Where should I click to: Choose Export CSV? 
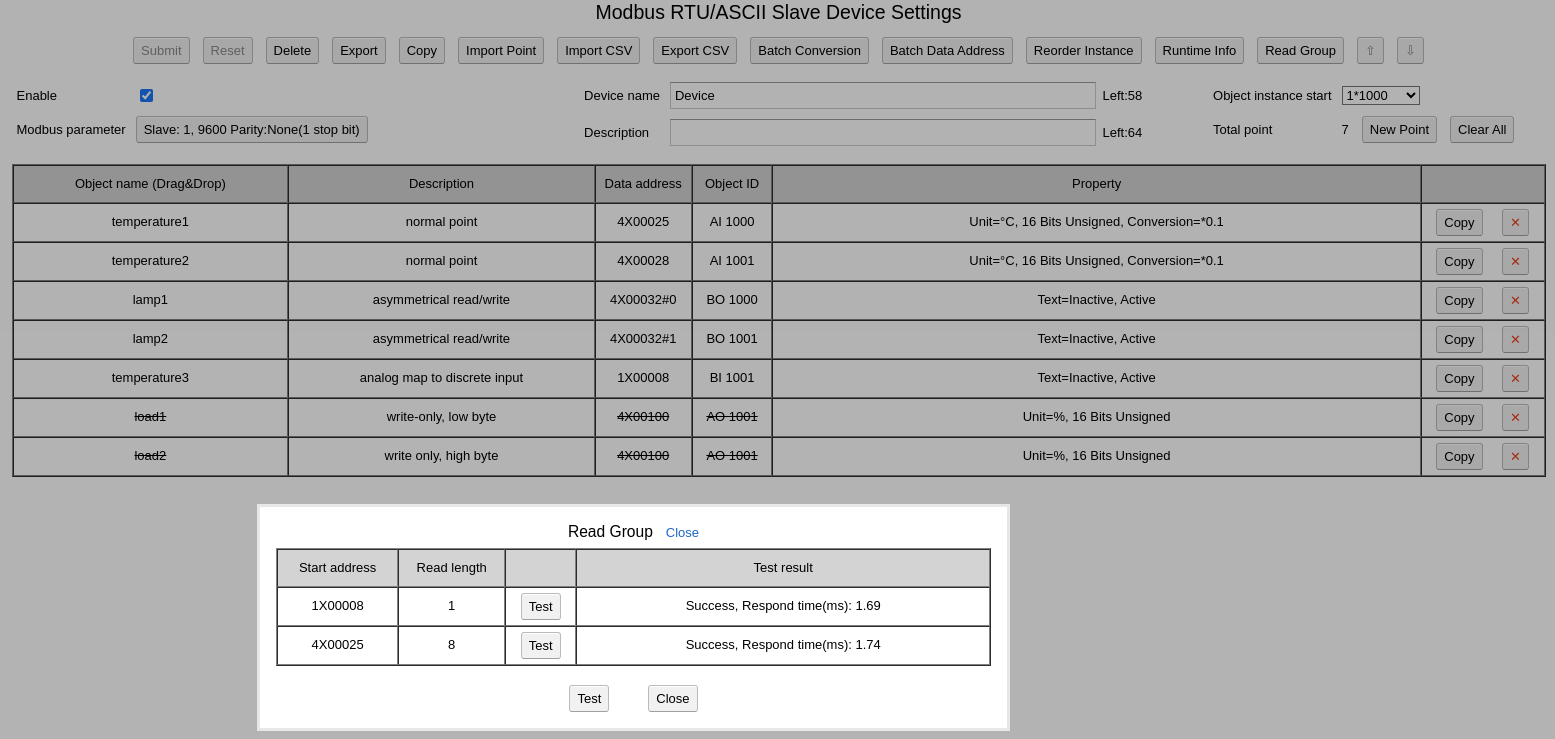click(x=695, y=50)
